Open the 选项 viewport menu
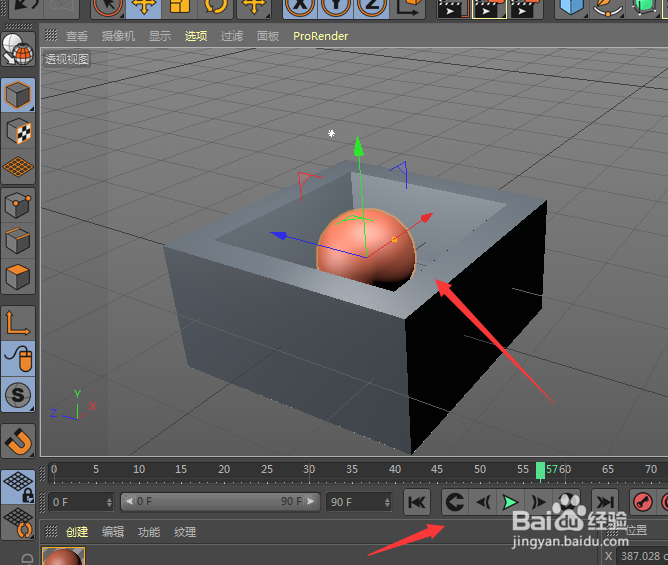This screenshot has width=668, height=565. pyautogui.click(x=196, y=36)
